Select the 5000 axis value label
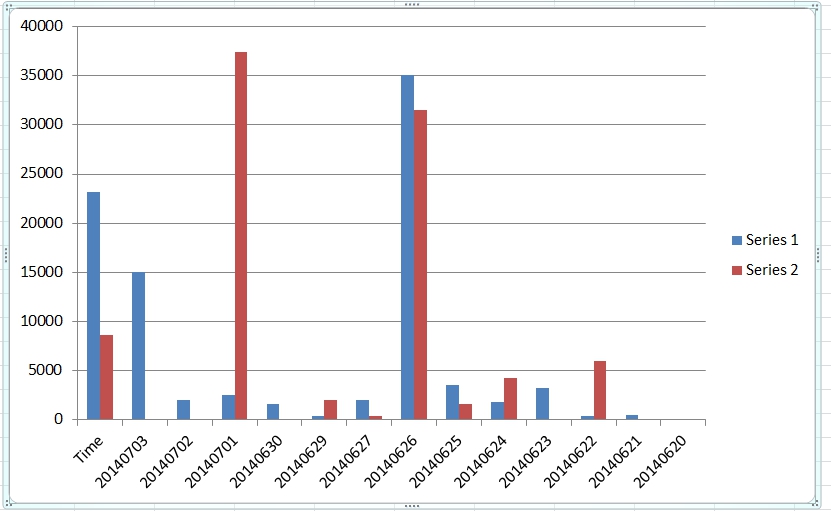 pos(45,370)
